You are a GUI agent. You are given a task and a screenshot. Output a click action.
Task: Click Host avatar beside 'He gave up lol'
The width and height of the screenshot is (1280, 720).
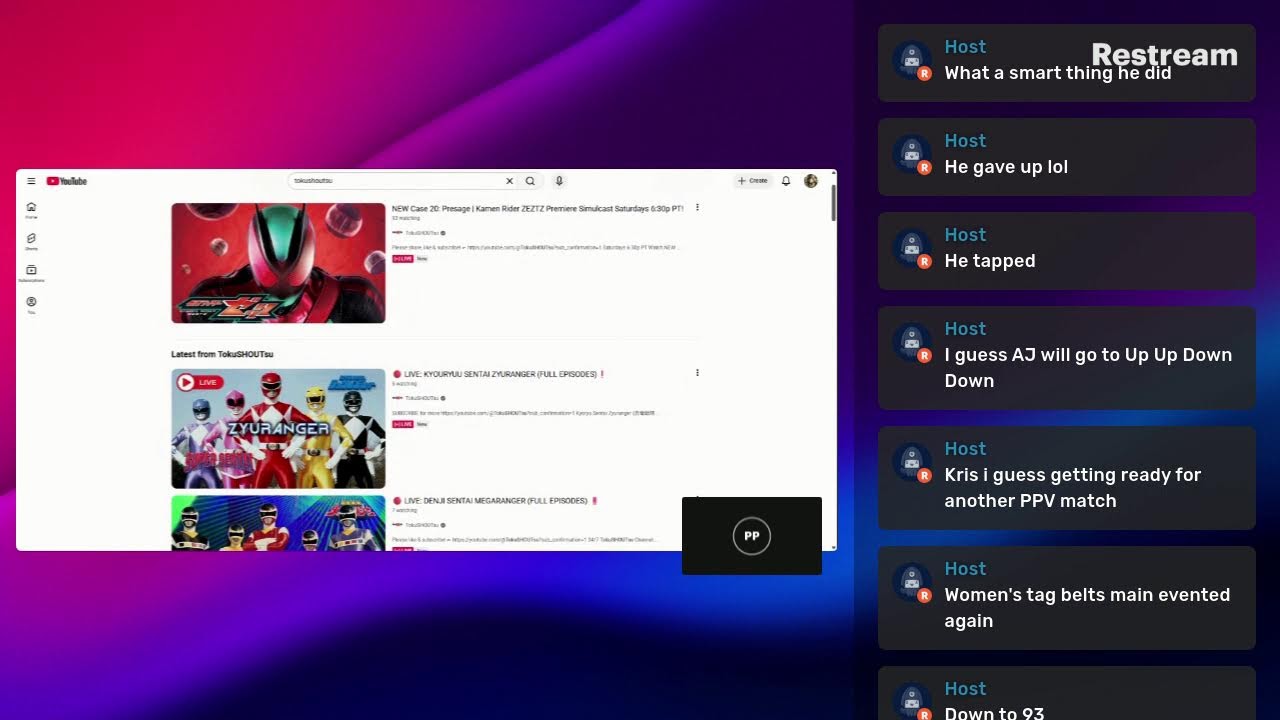point(912,155)
